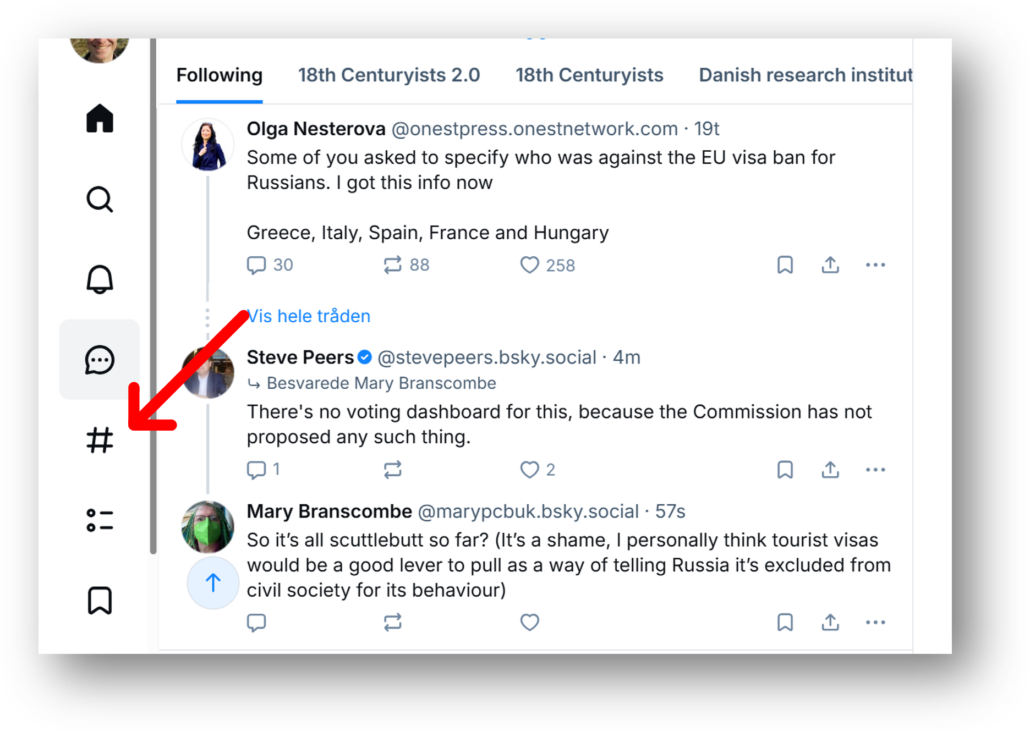Open Saved bookmarks icon in sidebar
The width and height of the screenshot is (1030, 732).
click(x=100, y=600)
